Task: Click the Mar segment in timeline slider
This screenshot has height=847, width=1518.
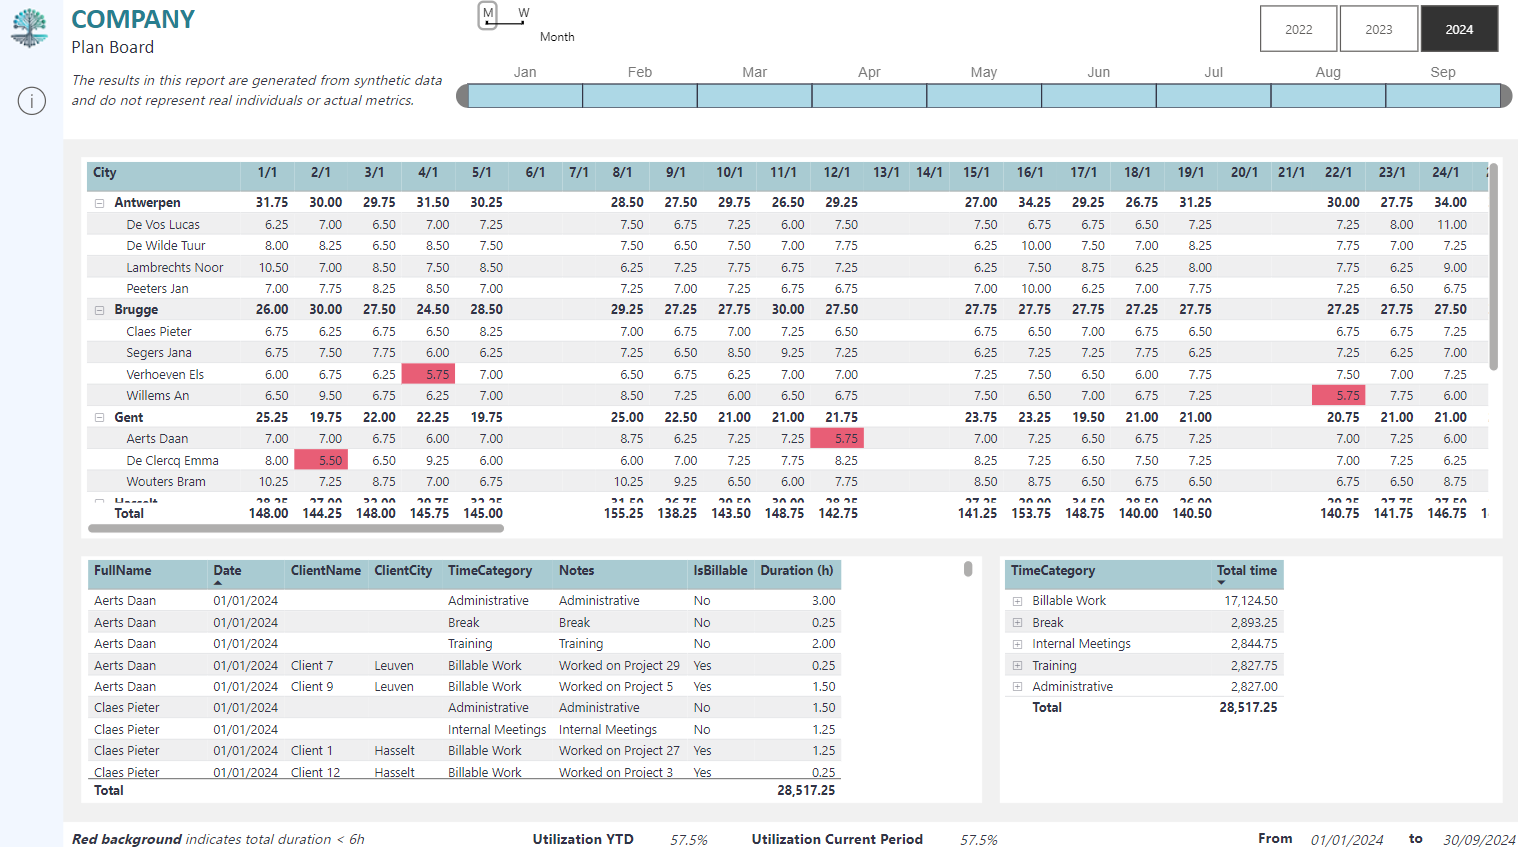Action: click(754, 96)
